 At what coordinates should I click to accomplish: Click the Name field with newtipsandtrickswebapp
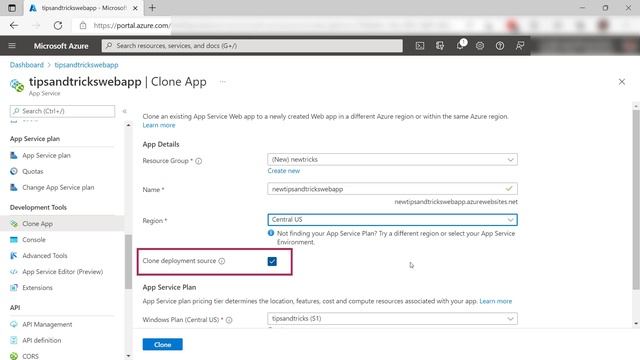(392, 189)
